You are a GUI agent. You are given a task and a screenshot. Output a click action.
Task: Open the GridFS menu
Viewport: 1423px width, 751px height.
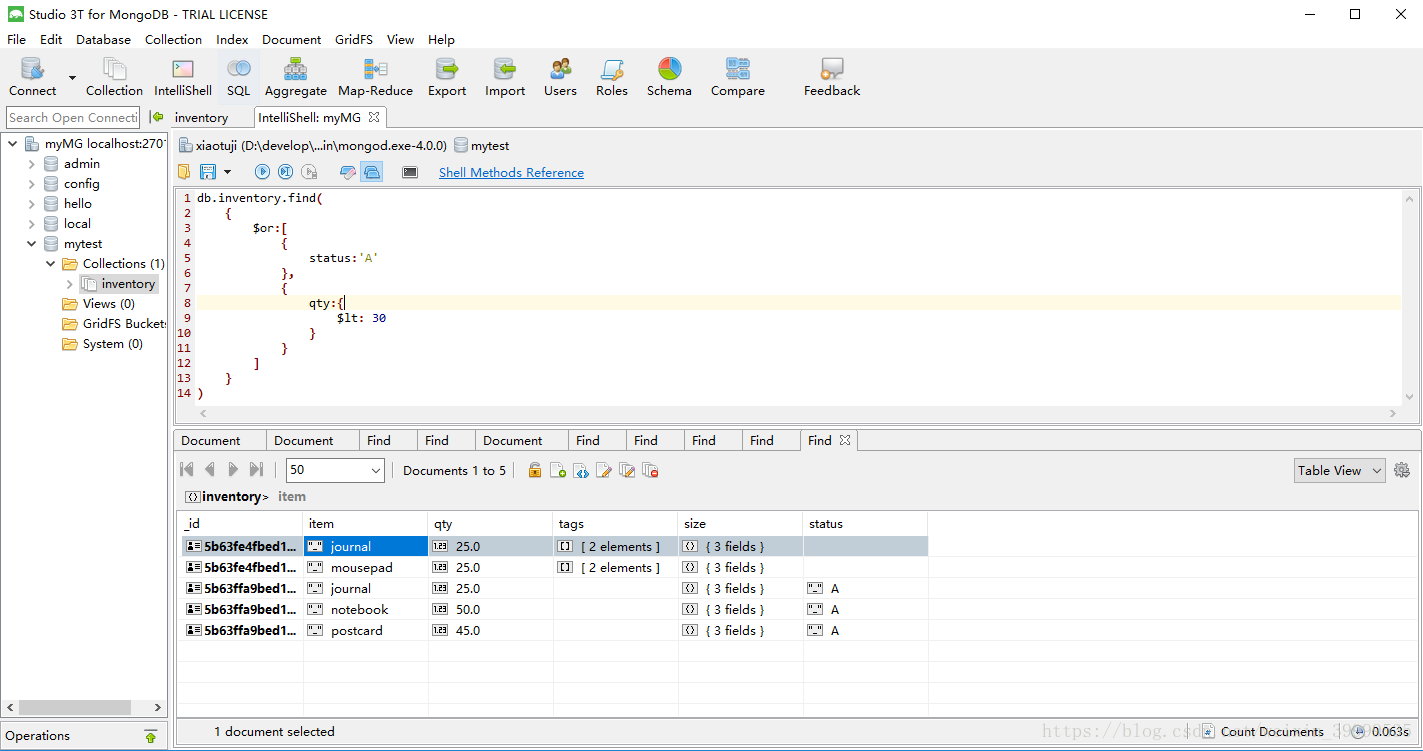pos(354,40)
